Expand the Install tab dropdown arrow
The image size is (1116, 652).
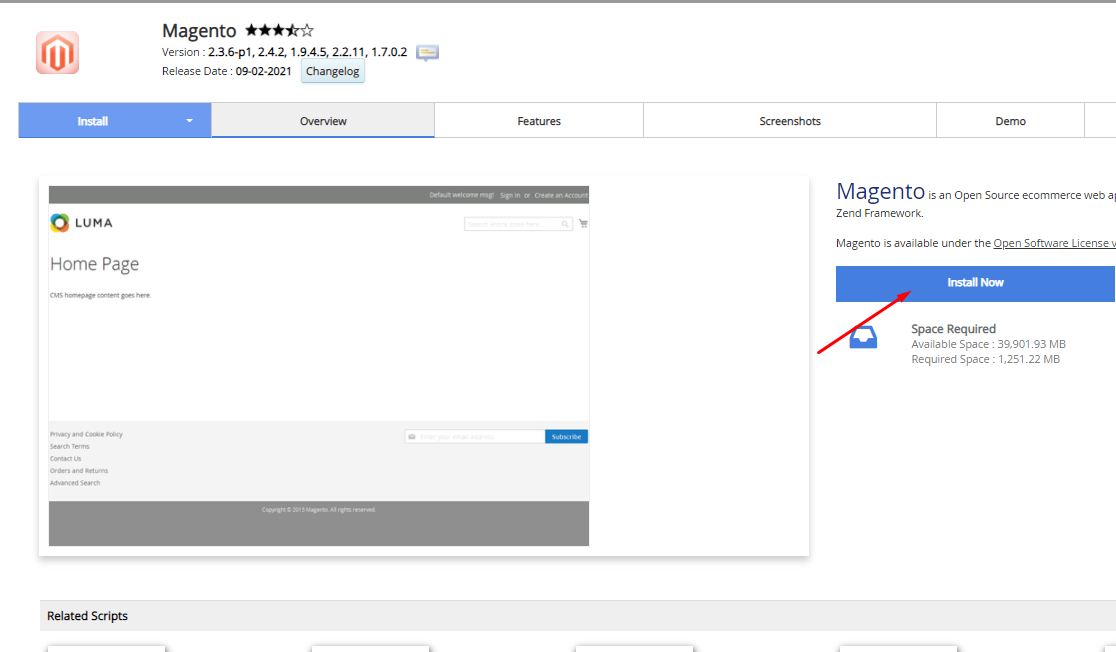pyautogui.click(x=189, y=121)
